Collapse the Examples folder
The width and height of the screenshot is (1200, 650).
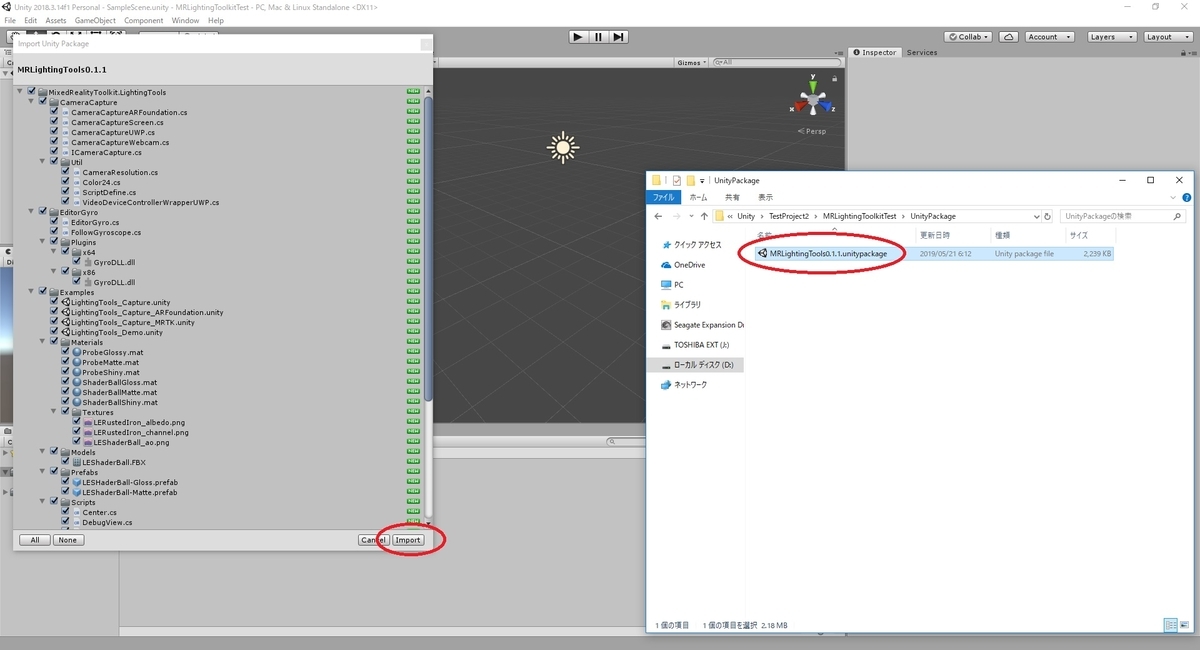pos(32,292)
